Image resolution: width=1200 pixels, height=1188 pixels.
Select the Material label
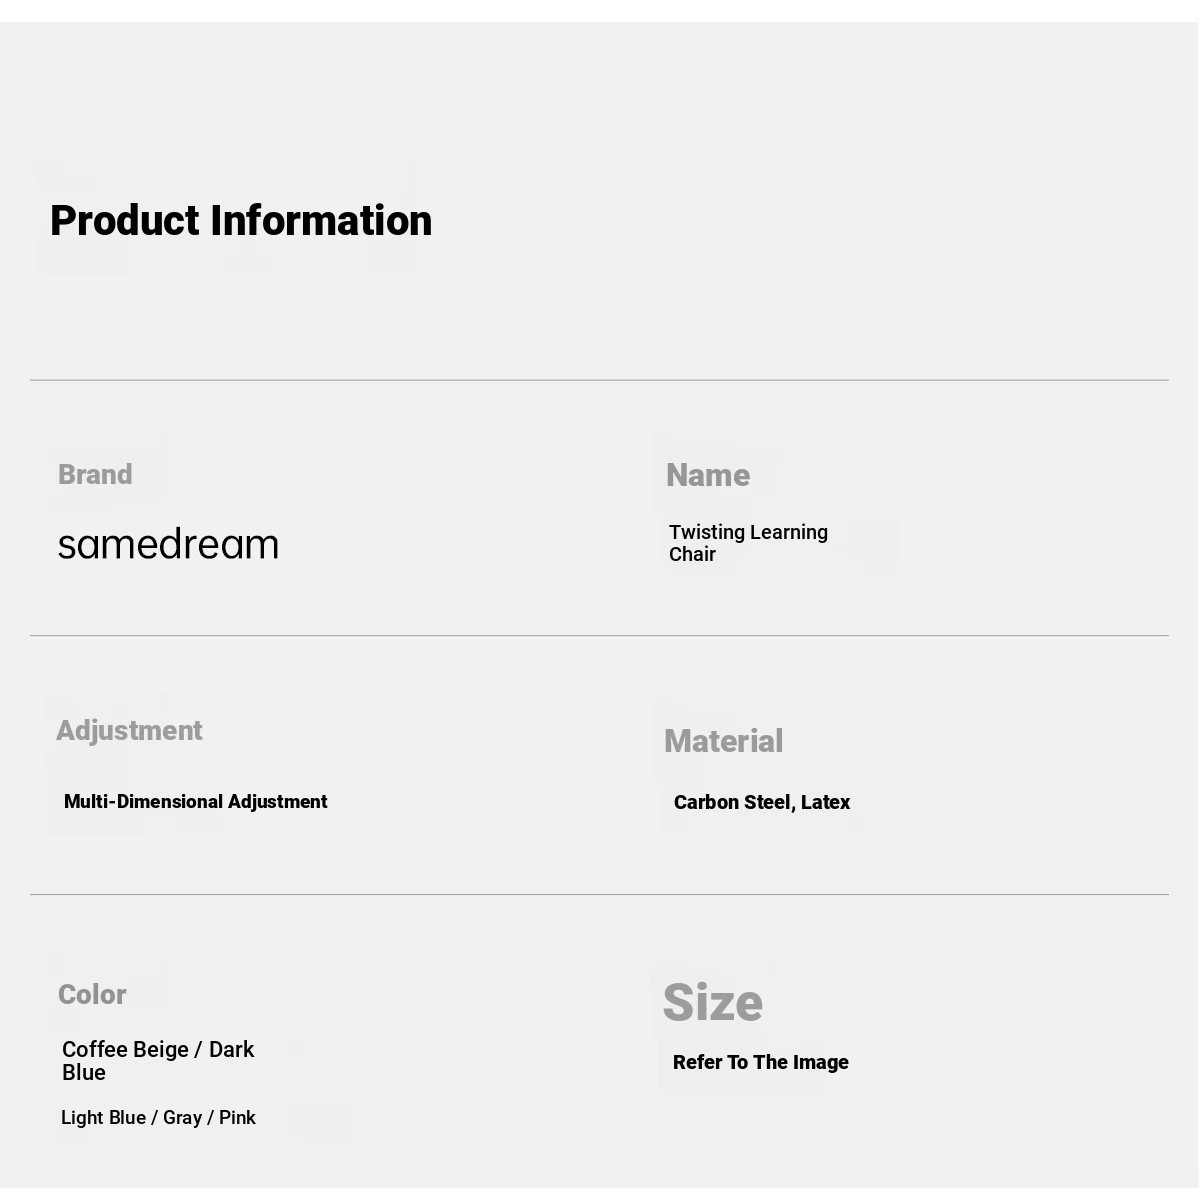724,741
